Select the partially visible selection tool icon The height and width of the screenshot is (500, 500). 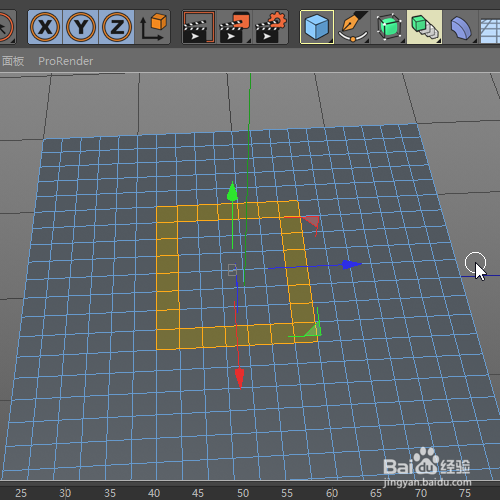point(6,27)
